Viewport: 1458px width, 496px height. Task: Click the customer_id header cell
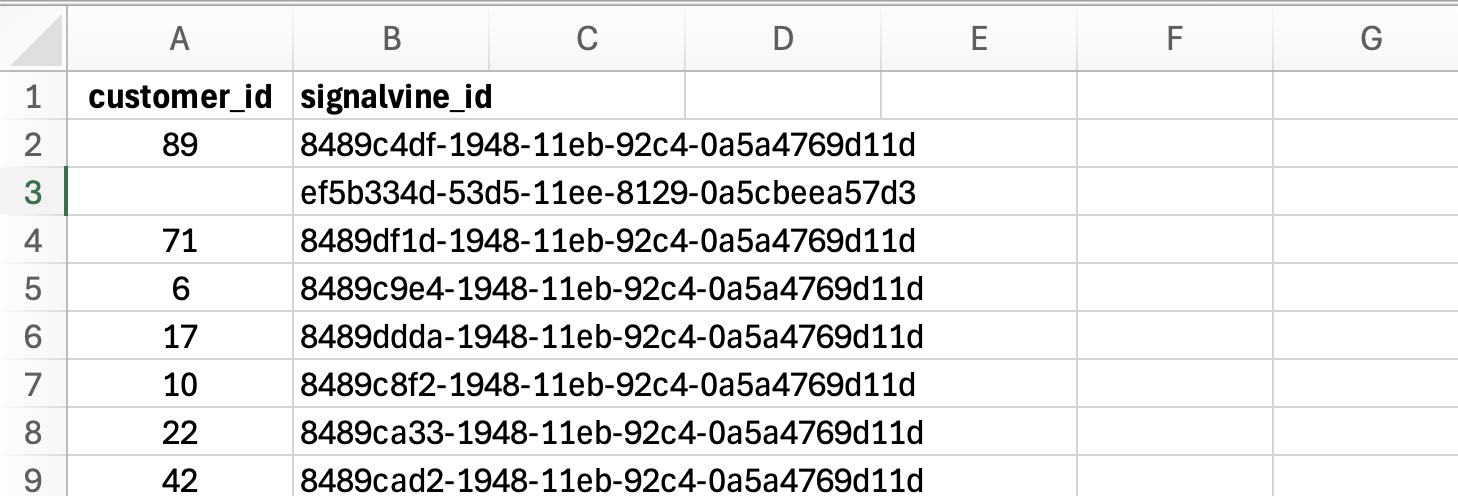click(180, 97)
